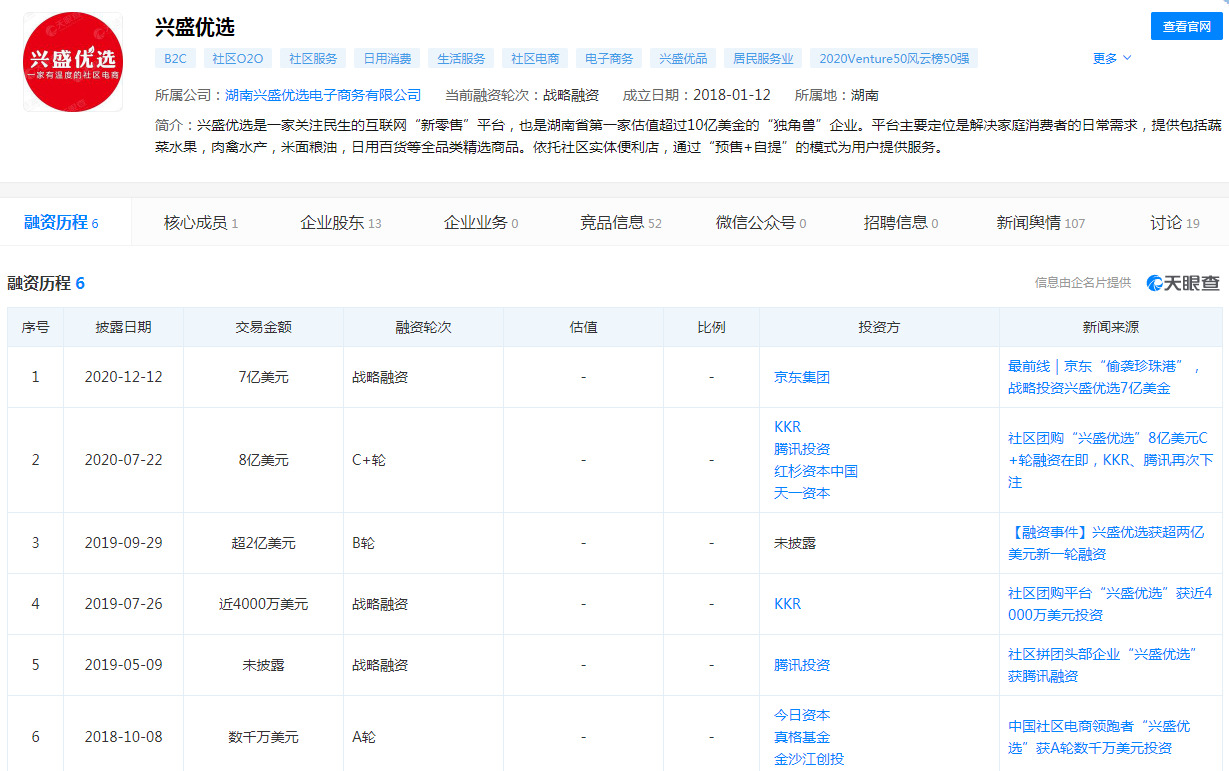This screenshot has height=771, width=1229.
Task: Click the 近4000万美元 amount cell
Action: pyautogui.click(x=263, y=604)
